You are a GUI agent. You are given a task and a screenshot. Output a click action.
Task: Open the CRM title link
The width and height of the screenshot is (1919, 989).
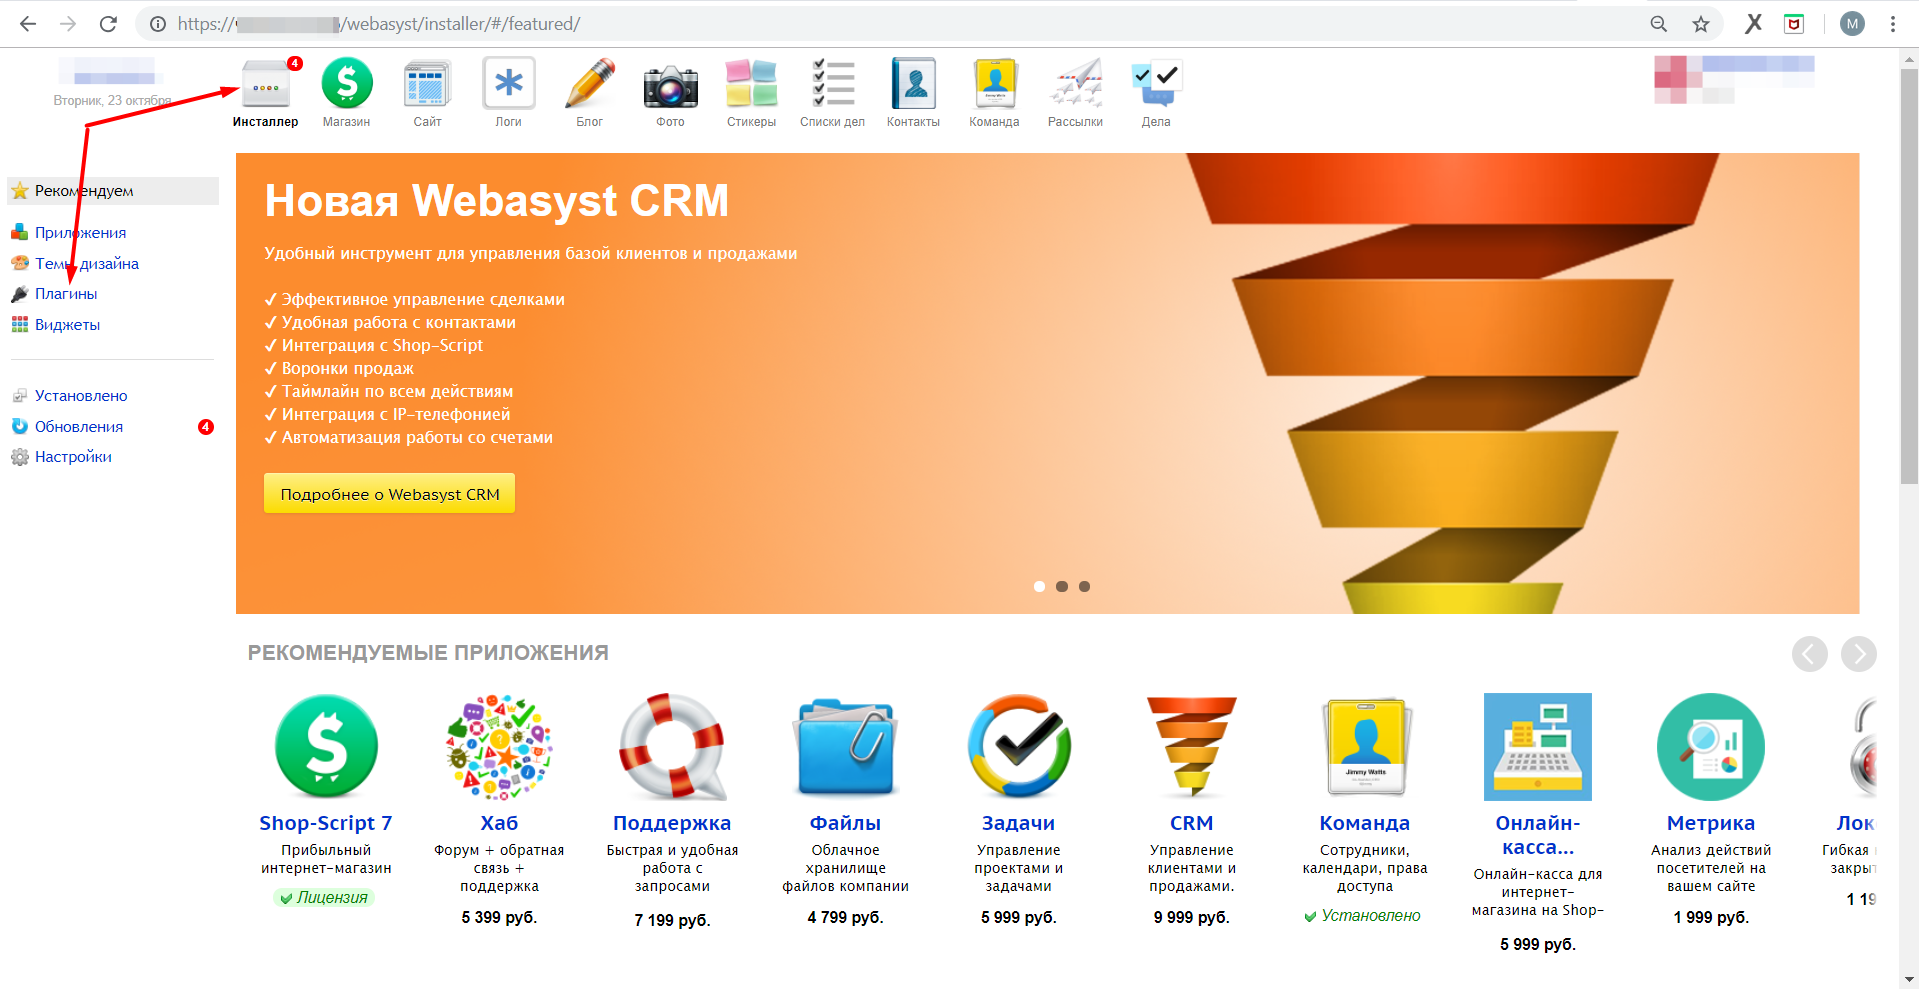click(1192, 823)
